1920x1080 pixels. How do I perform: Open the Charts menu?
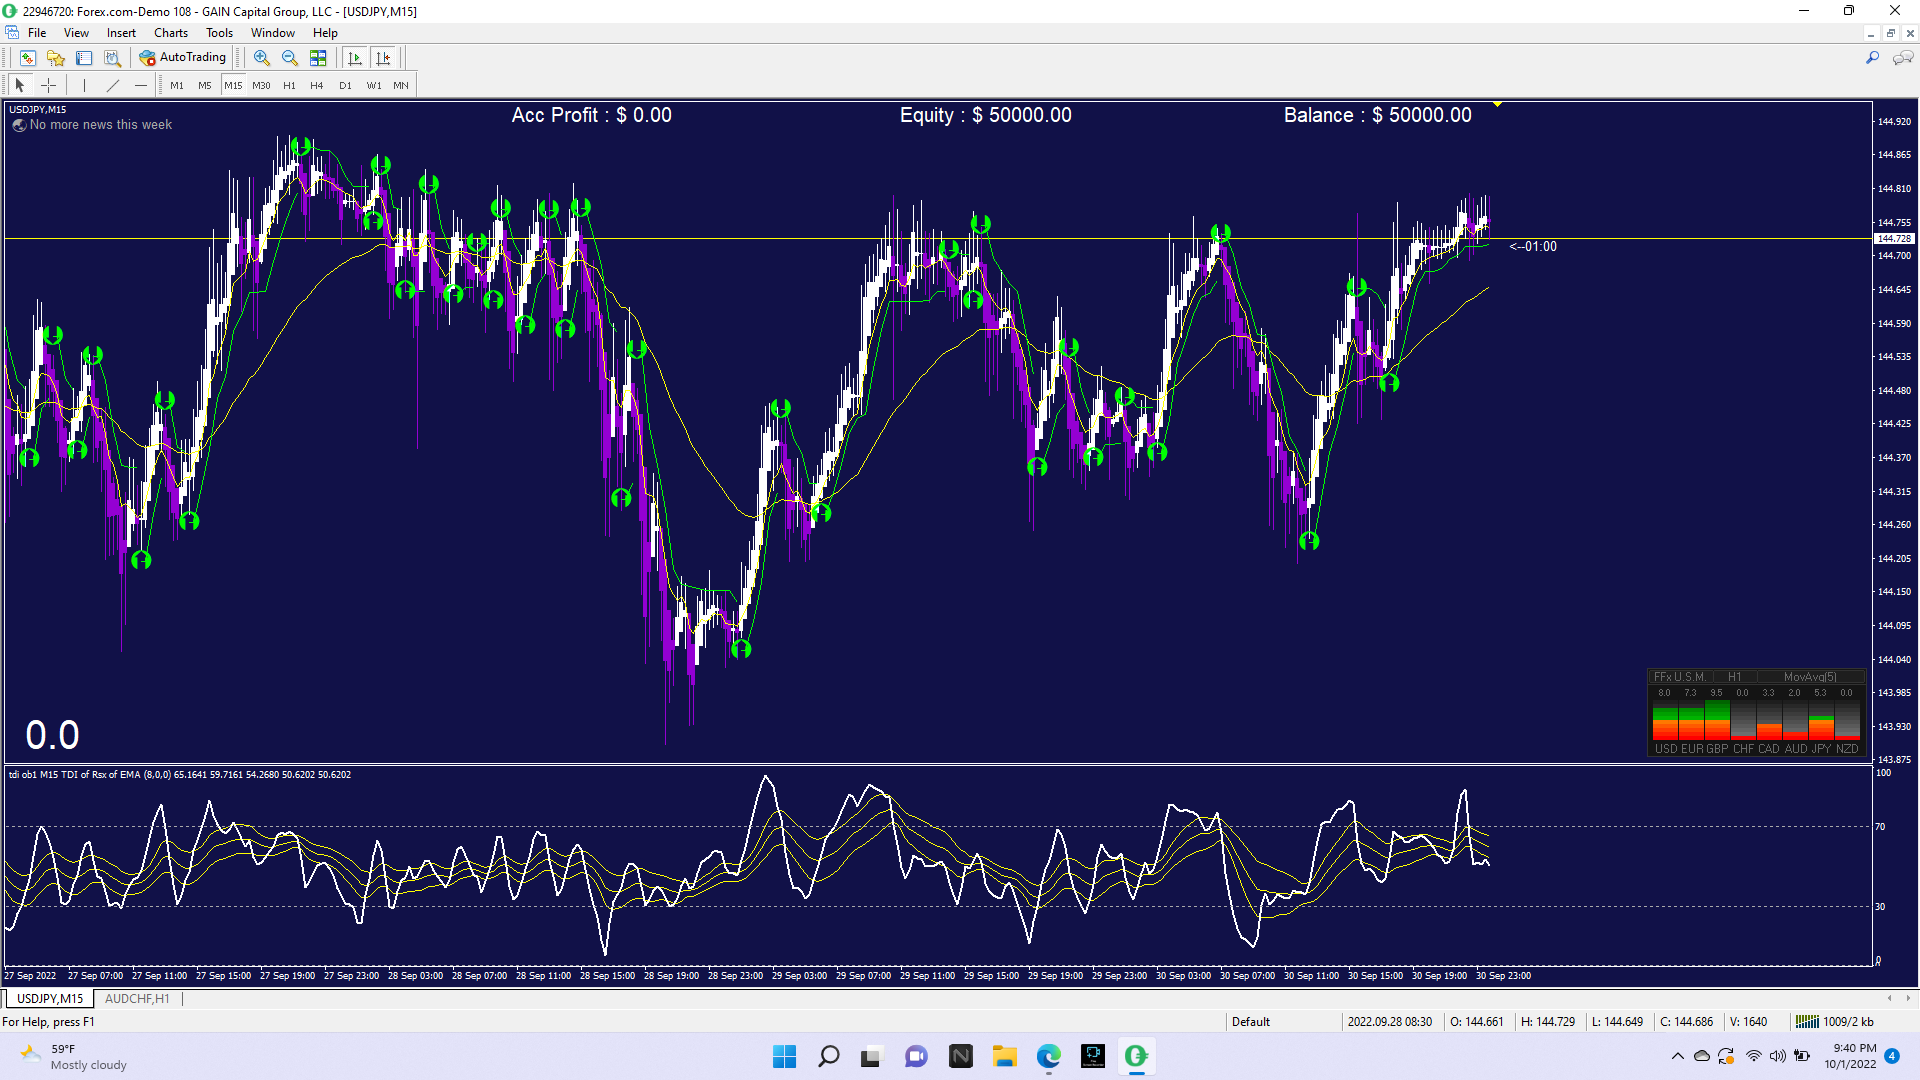click(x=170, y=33)
